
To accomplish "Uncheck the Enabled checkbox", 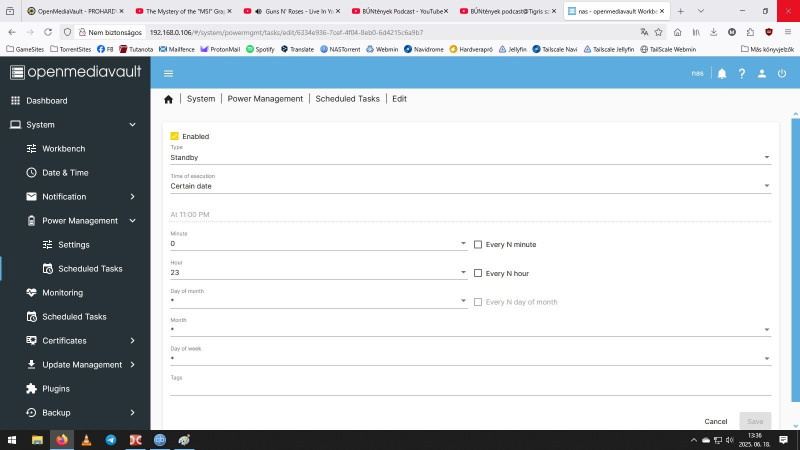I will coord(174,136).
